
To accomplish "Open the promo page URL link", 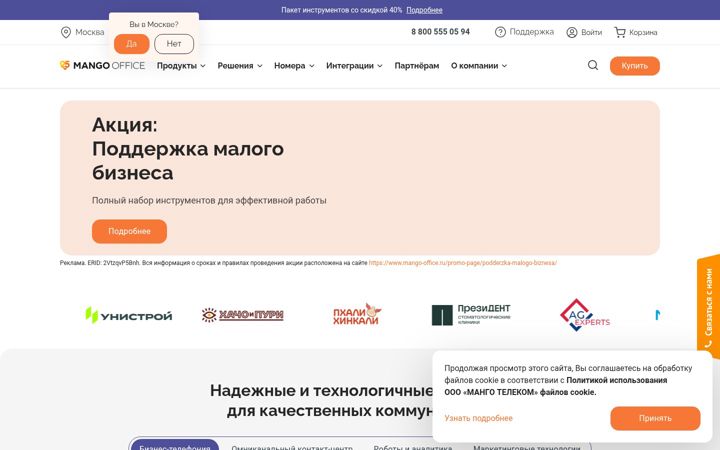I will pyautogui.click(x=462, y=263).
